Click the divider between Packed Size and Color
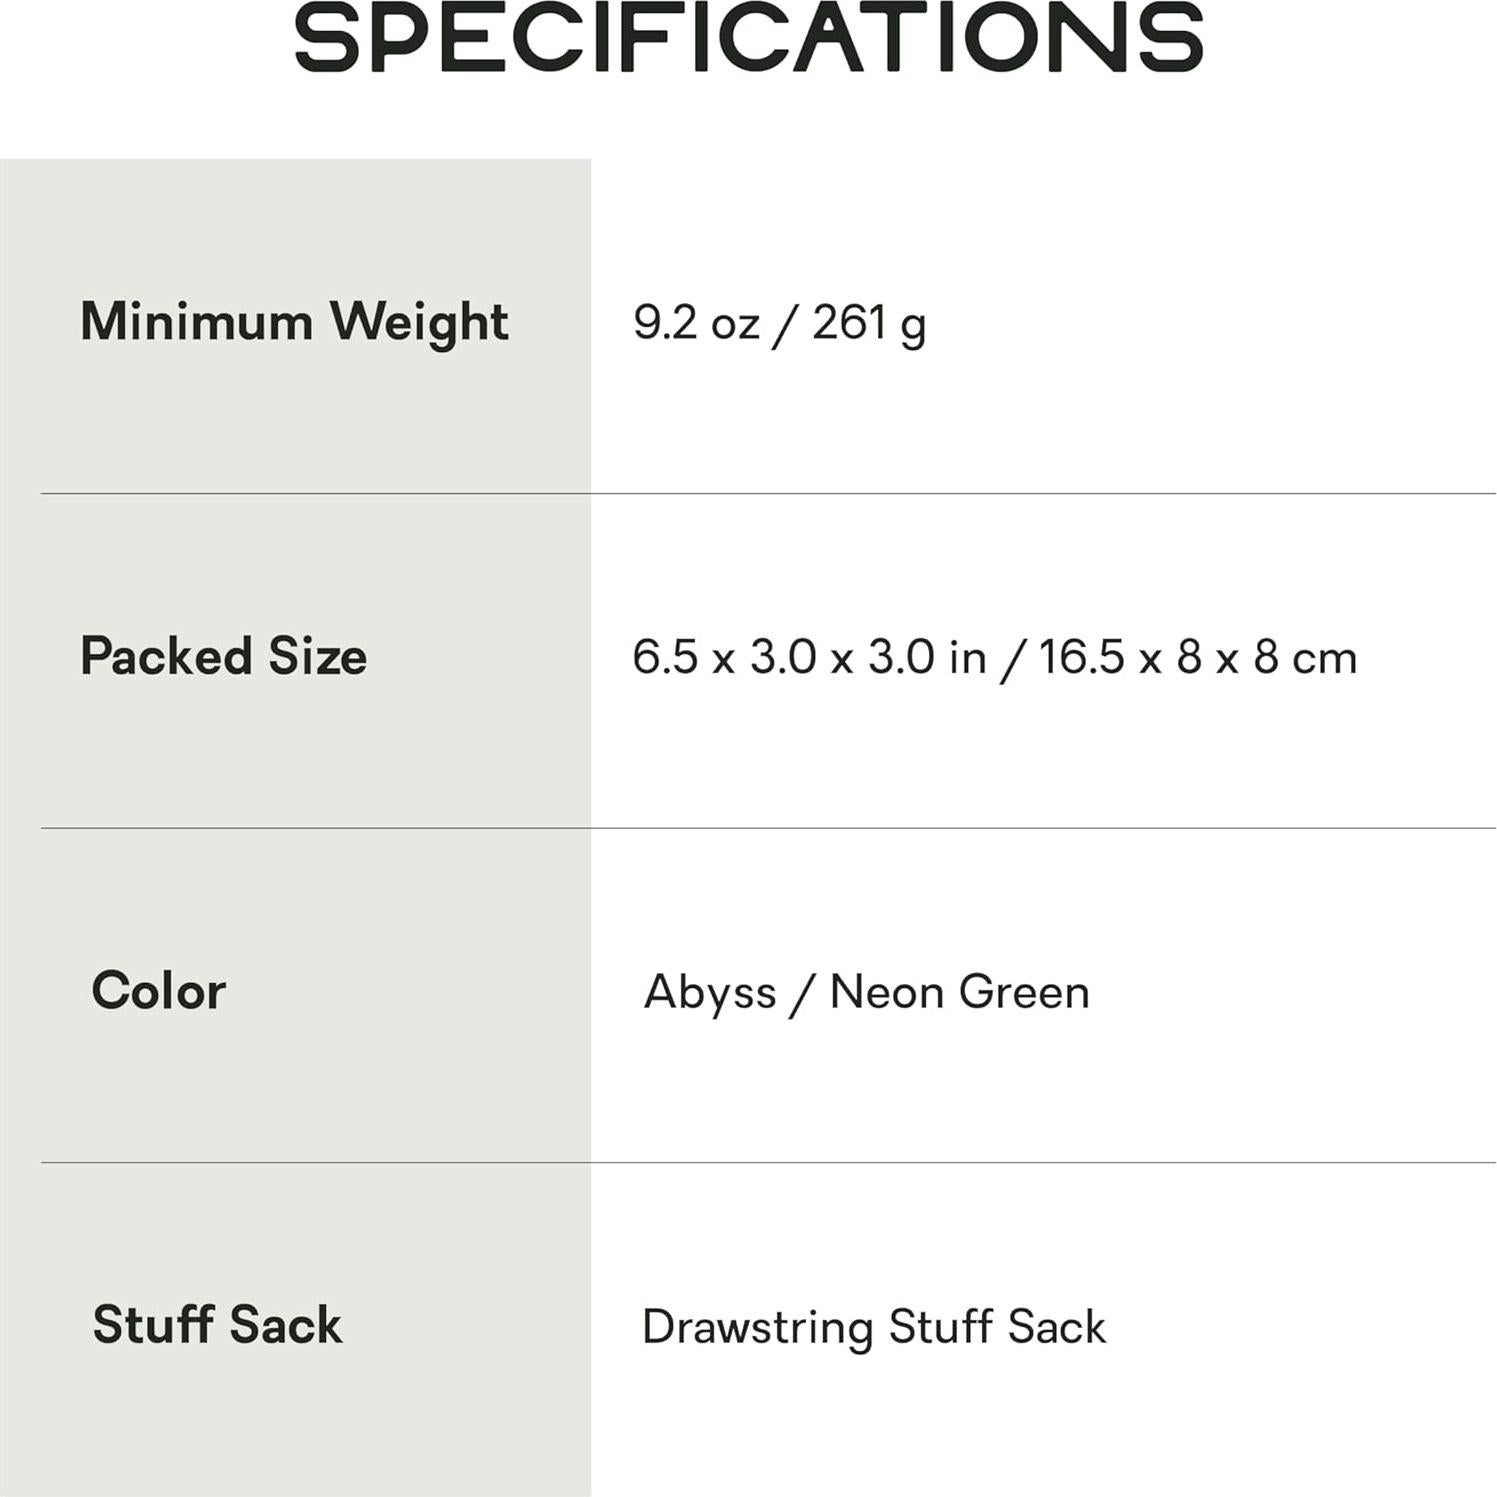 click(x=768, y=828)
